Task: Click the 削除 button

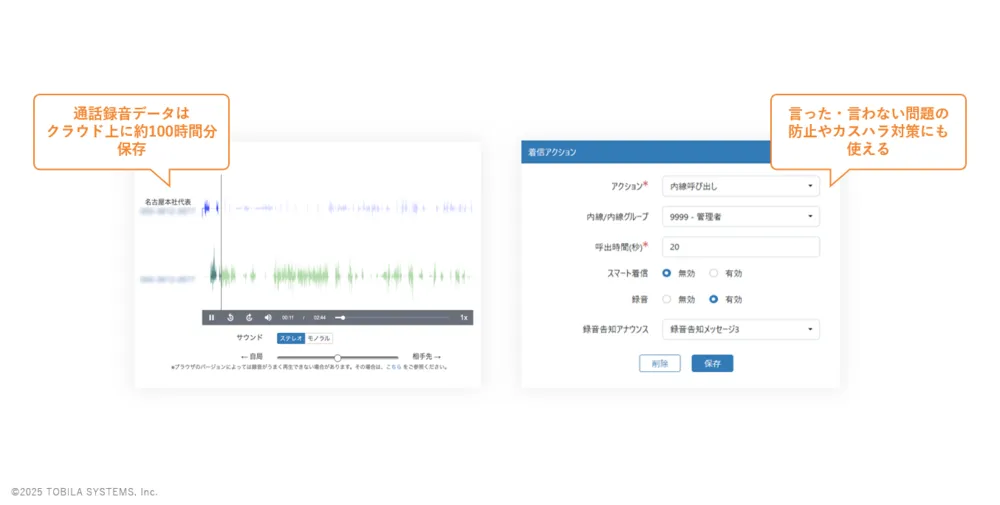Action: [660, 363]
